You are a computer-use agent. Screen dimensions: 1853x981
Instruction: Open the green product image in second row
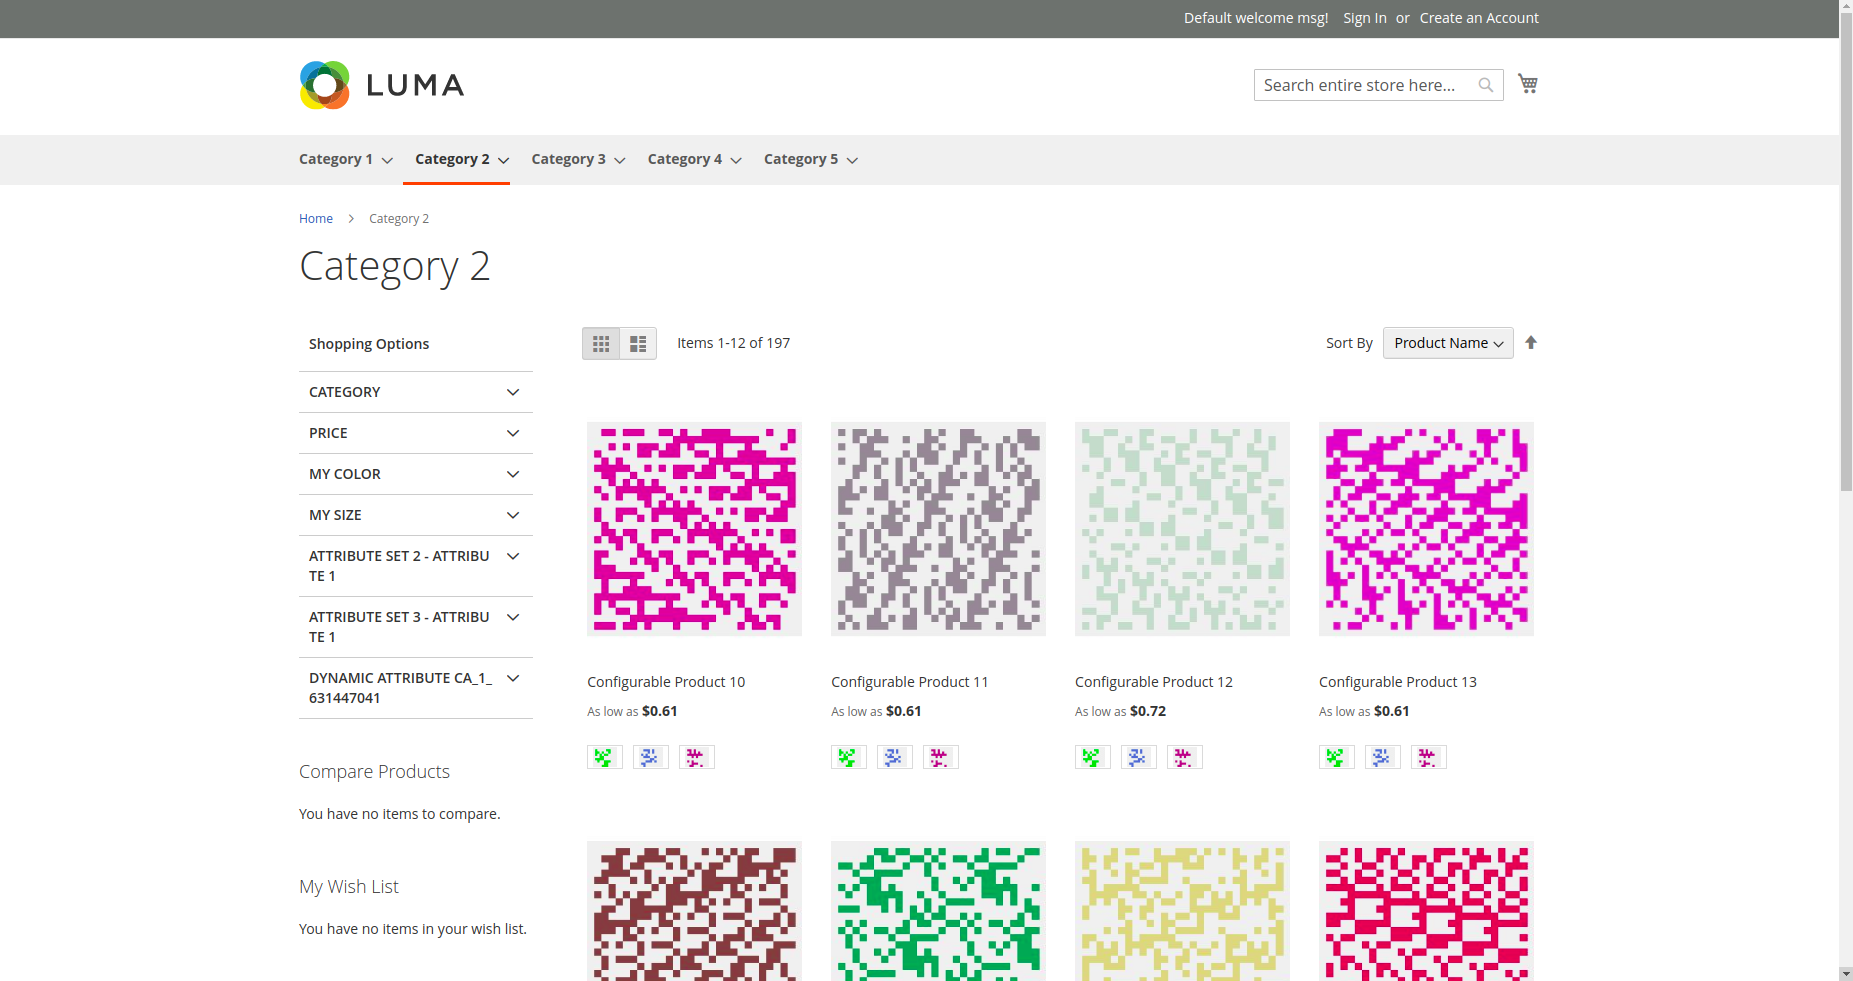point(938,911)
